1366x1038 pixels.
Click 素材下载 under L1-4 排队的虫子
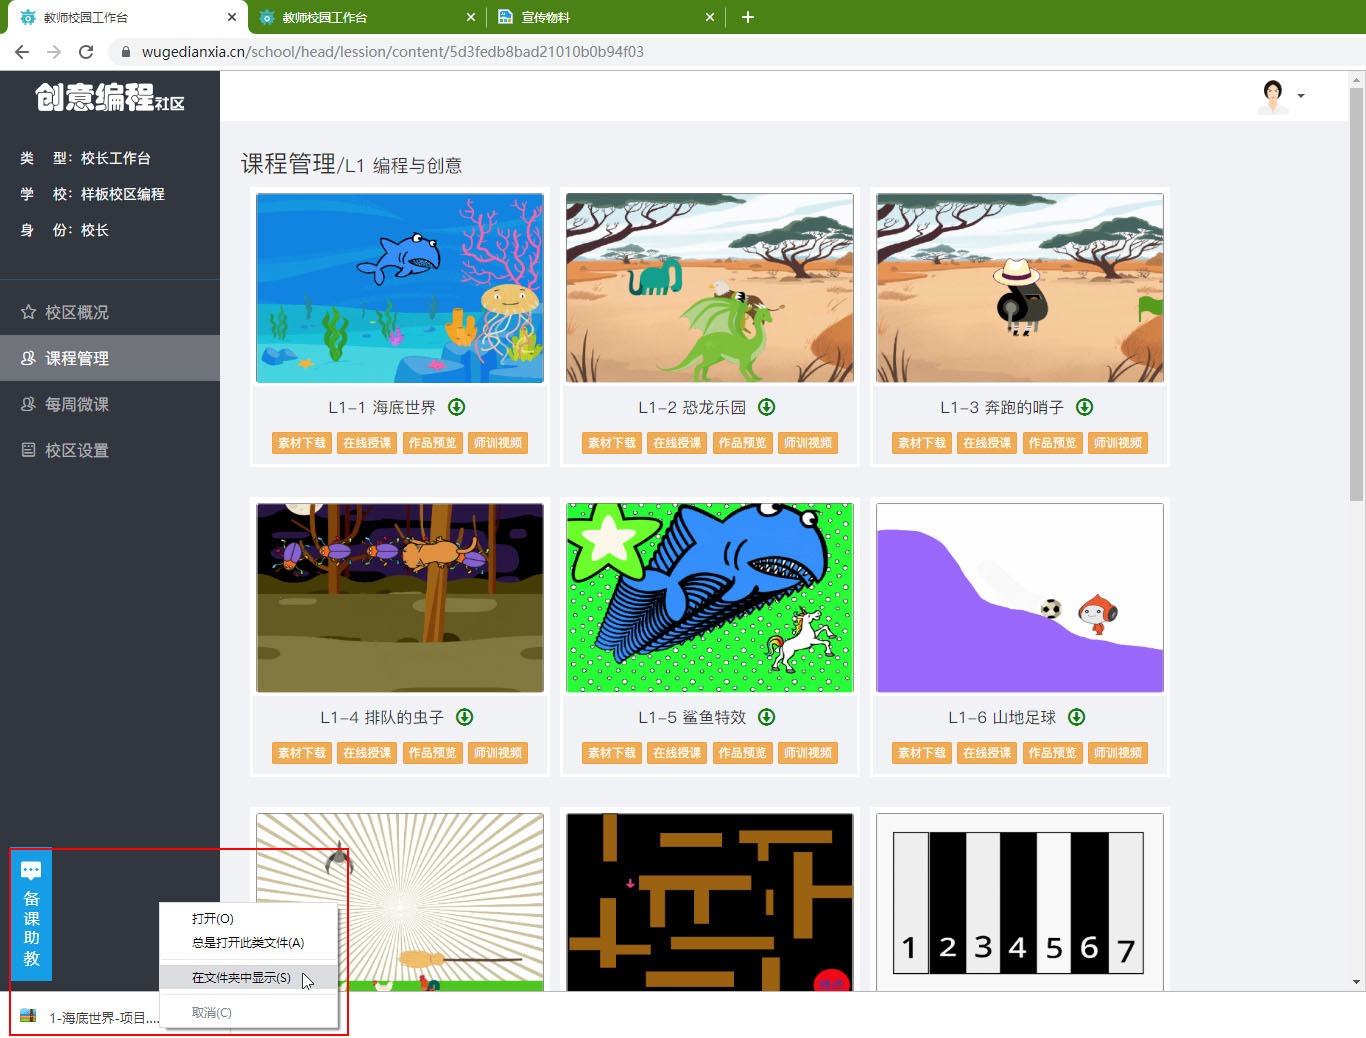[302, 753]
